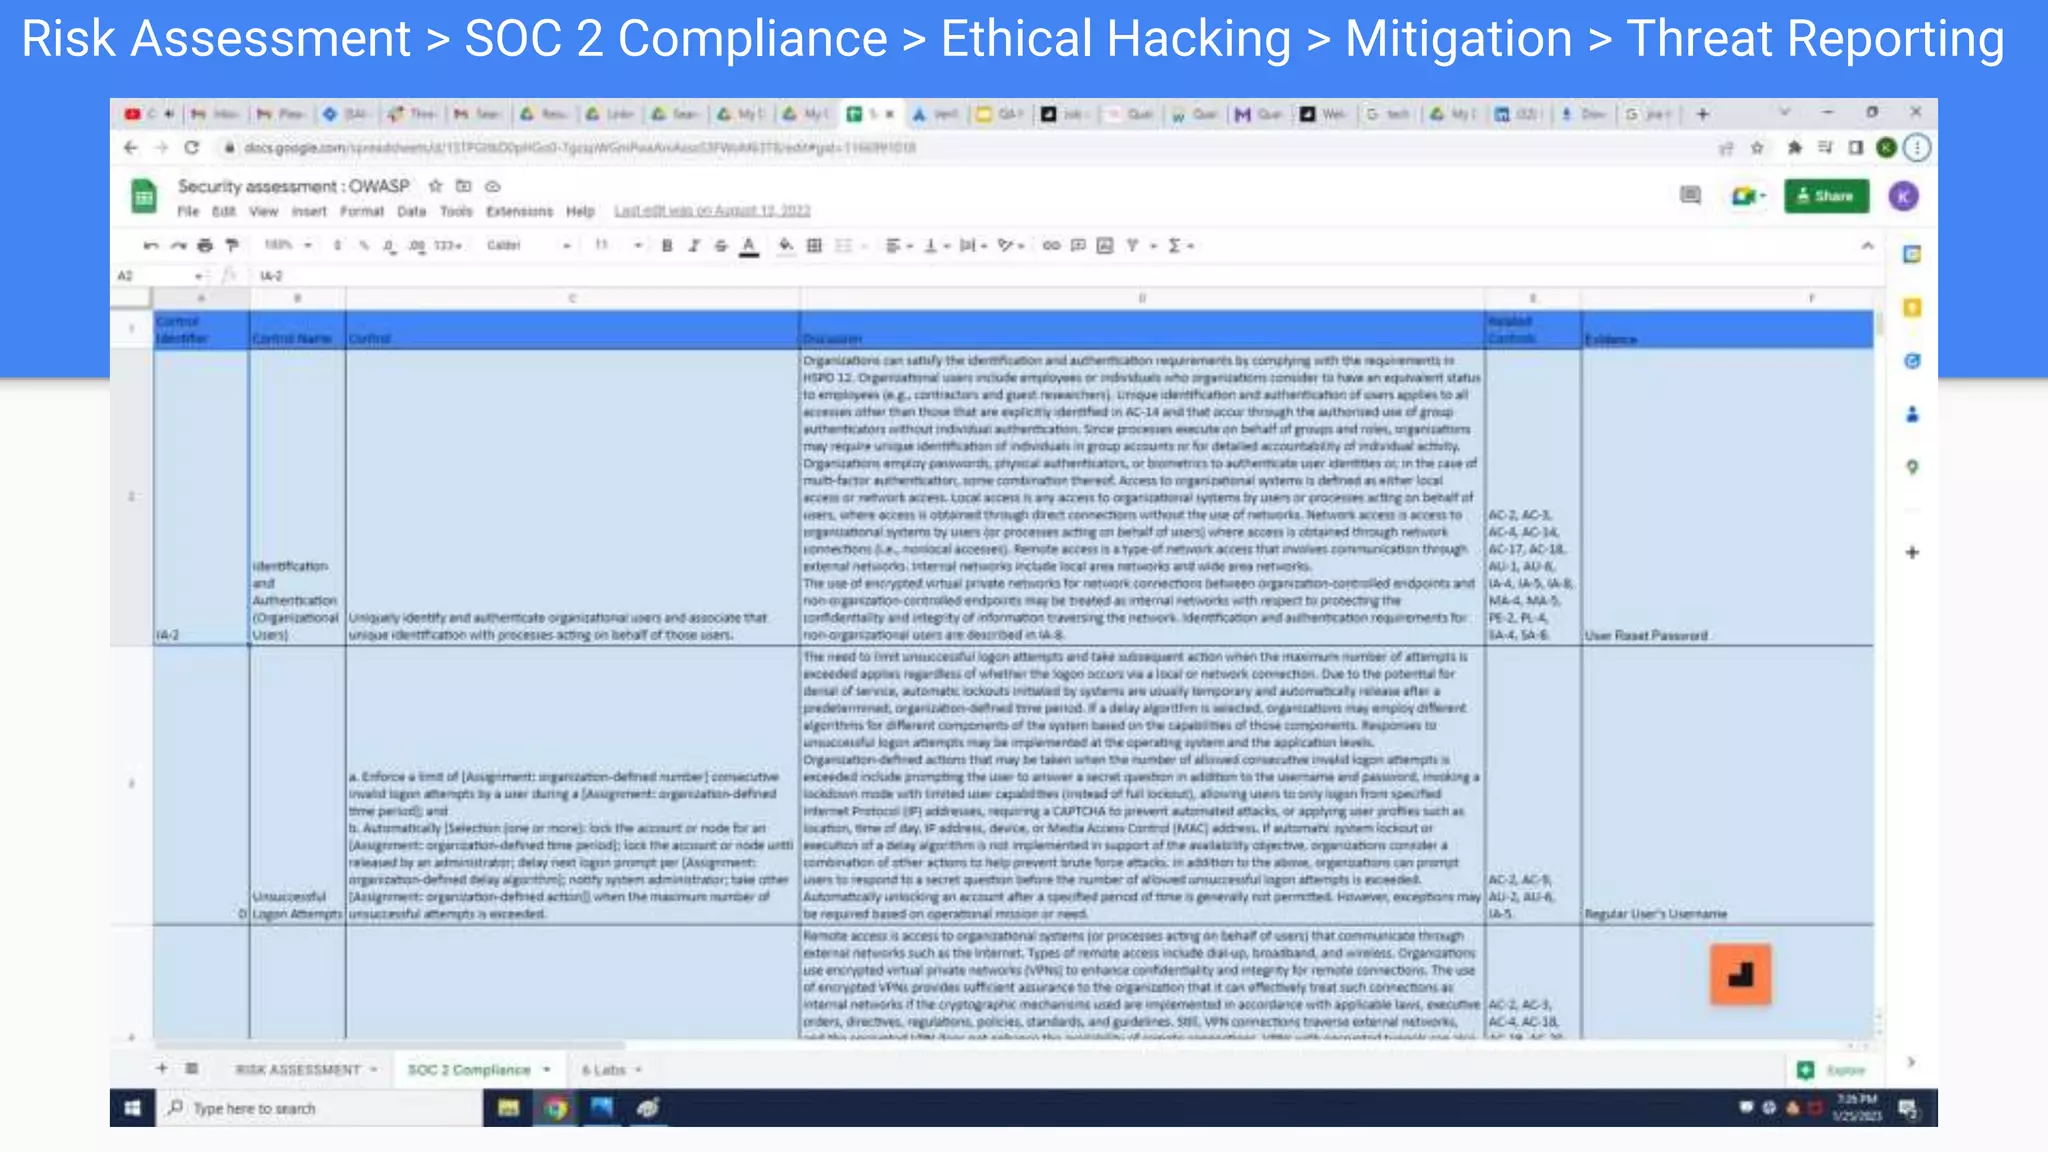Image resolution: width=2048 pixels, height=1152 pixels.
Task: Click the insert link icon
Action: click(x=1051, y=246)
